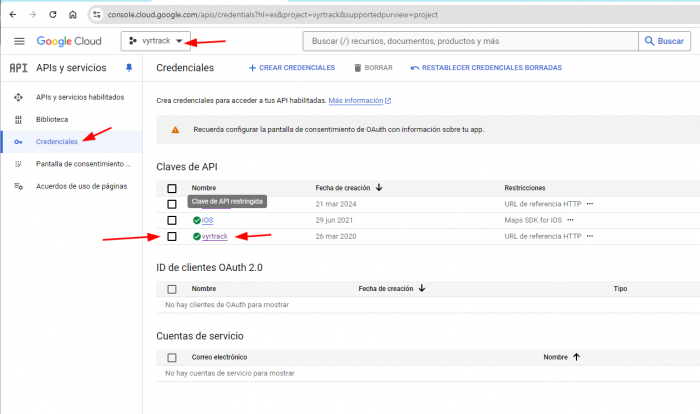This screenshot has width=700, height=414.
Task: Click the Acuerdos de uso settings icon
Action: [18, 186]
